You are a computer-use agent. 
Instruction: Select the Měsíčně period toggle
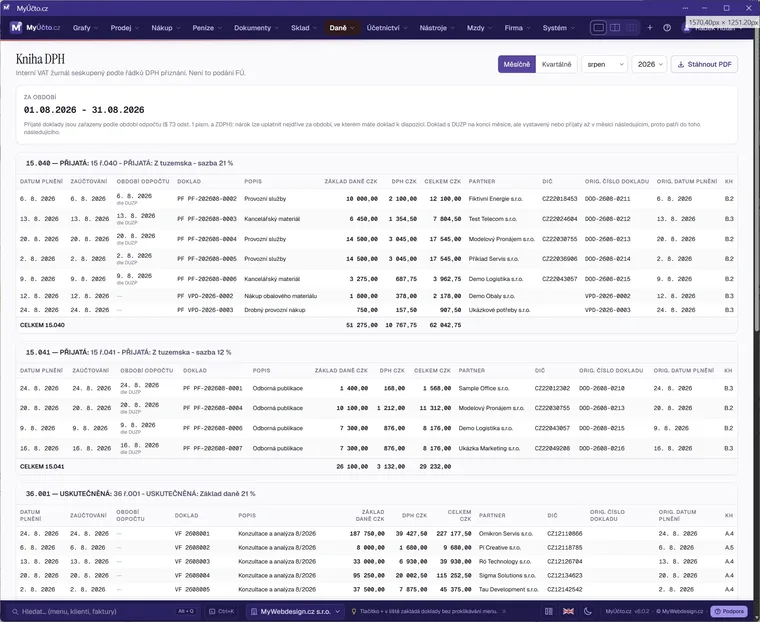click(517, 64)
